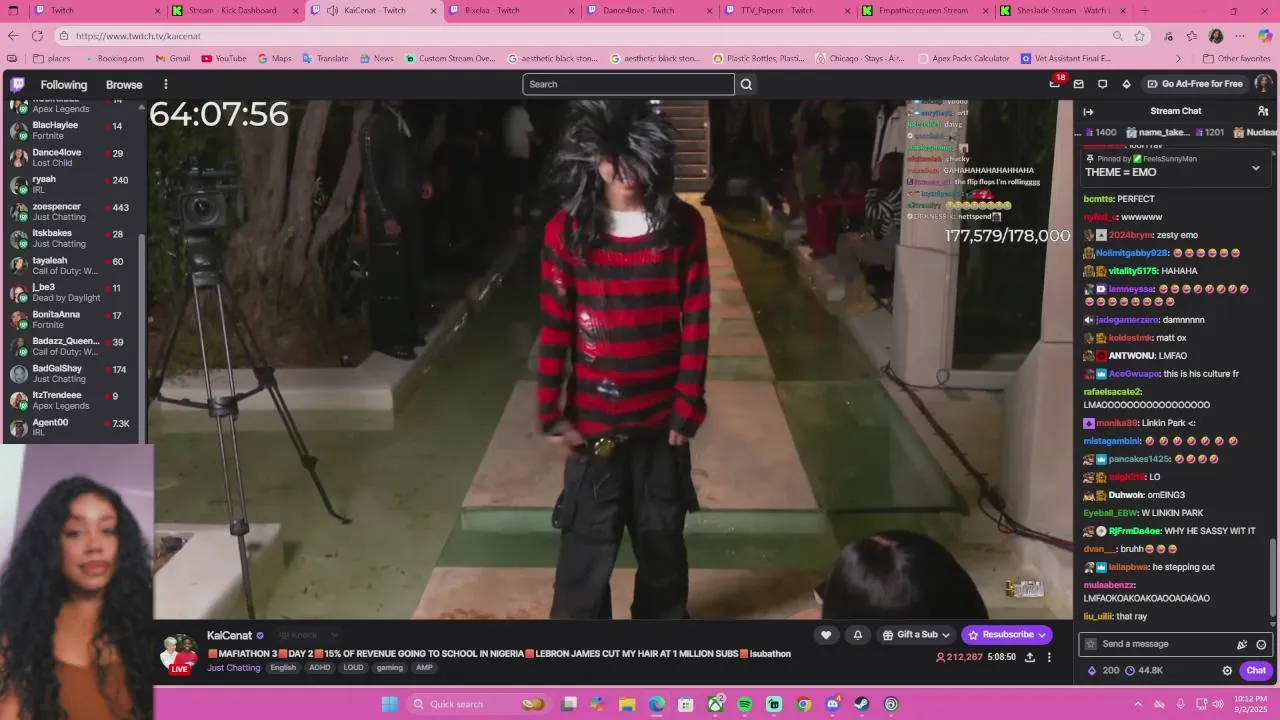1280x720 pixels.
Task: Expand browser bookmarks overflow chevron
Action: [x=1178, y=58]
